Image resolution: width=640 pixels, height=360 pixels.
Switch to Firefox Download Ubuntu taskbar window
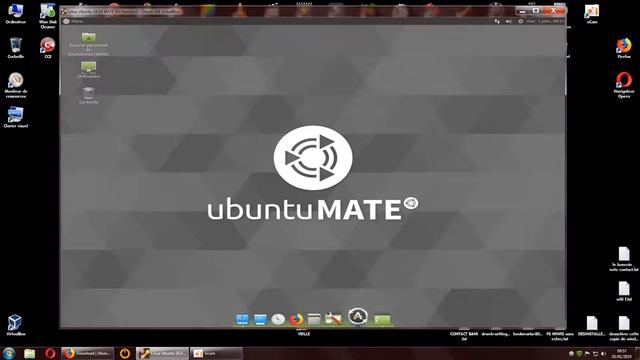87,353
